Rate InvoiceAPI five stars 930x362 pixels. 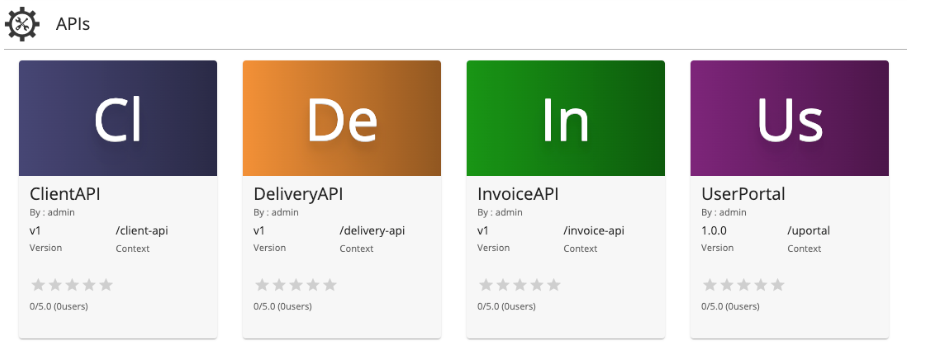point(554,285)
